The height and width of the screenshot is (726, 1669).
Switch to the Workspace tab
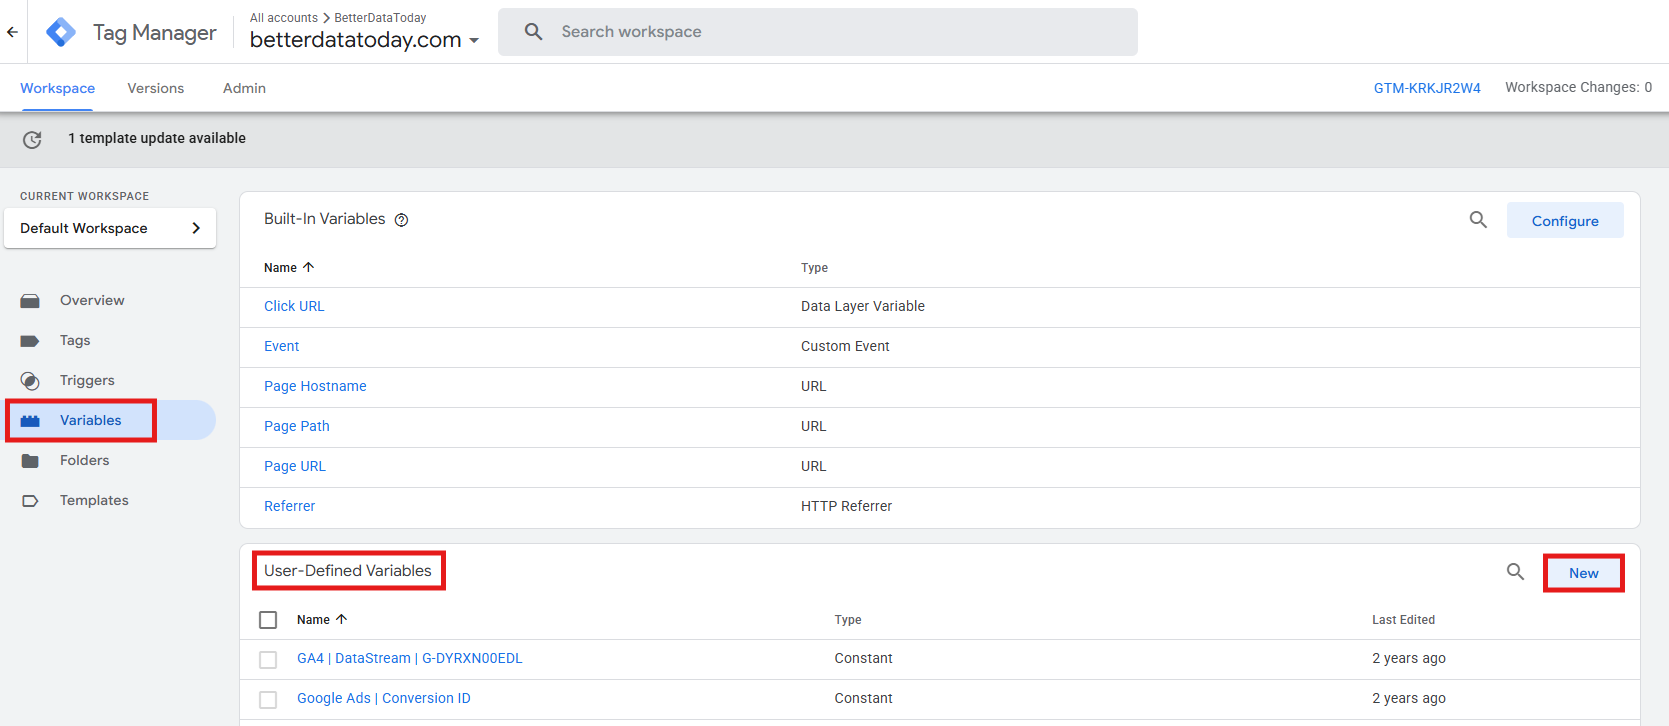point(57,88)
